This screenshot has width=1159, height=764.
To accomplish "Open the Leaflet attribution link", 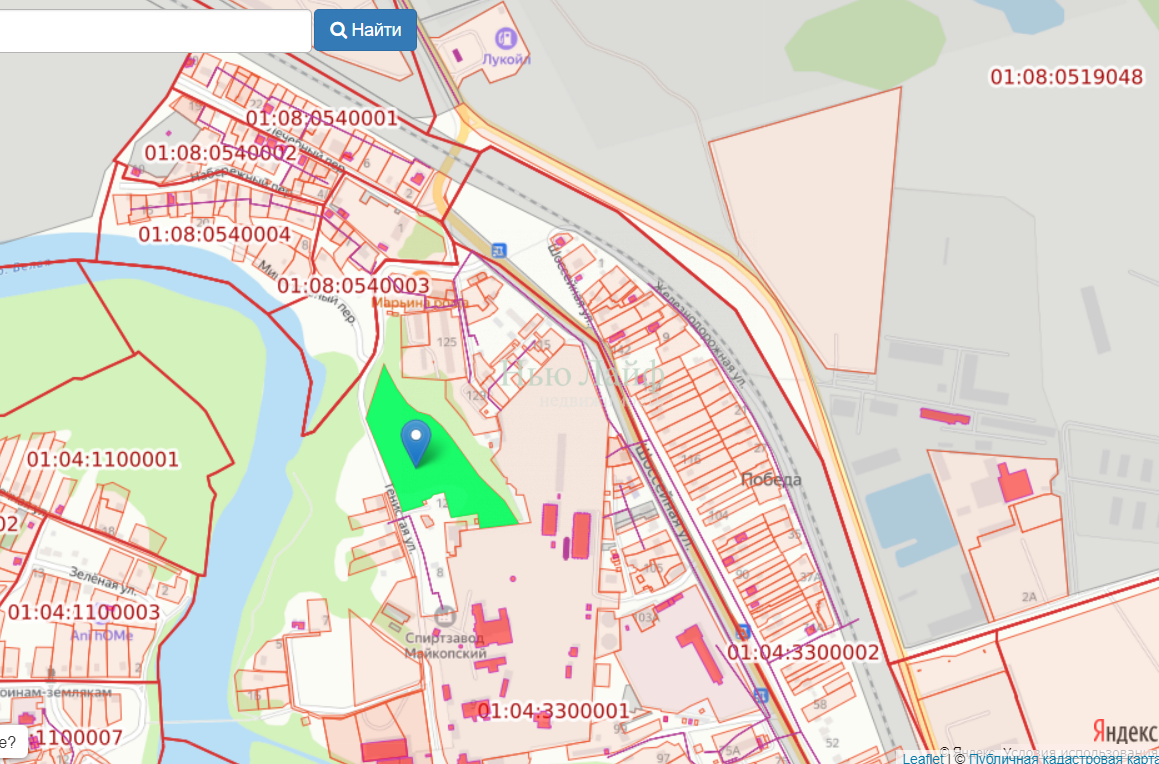I will [x=922, y=758].
